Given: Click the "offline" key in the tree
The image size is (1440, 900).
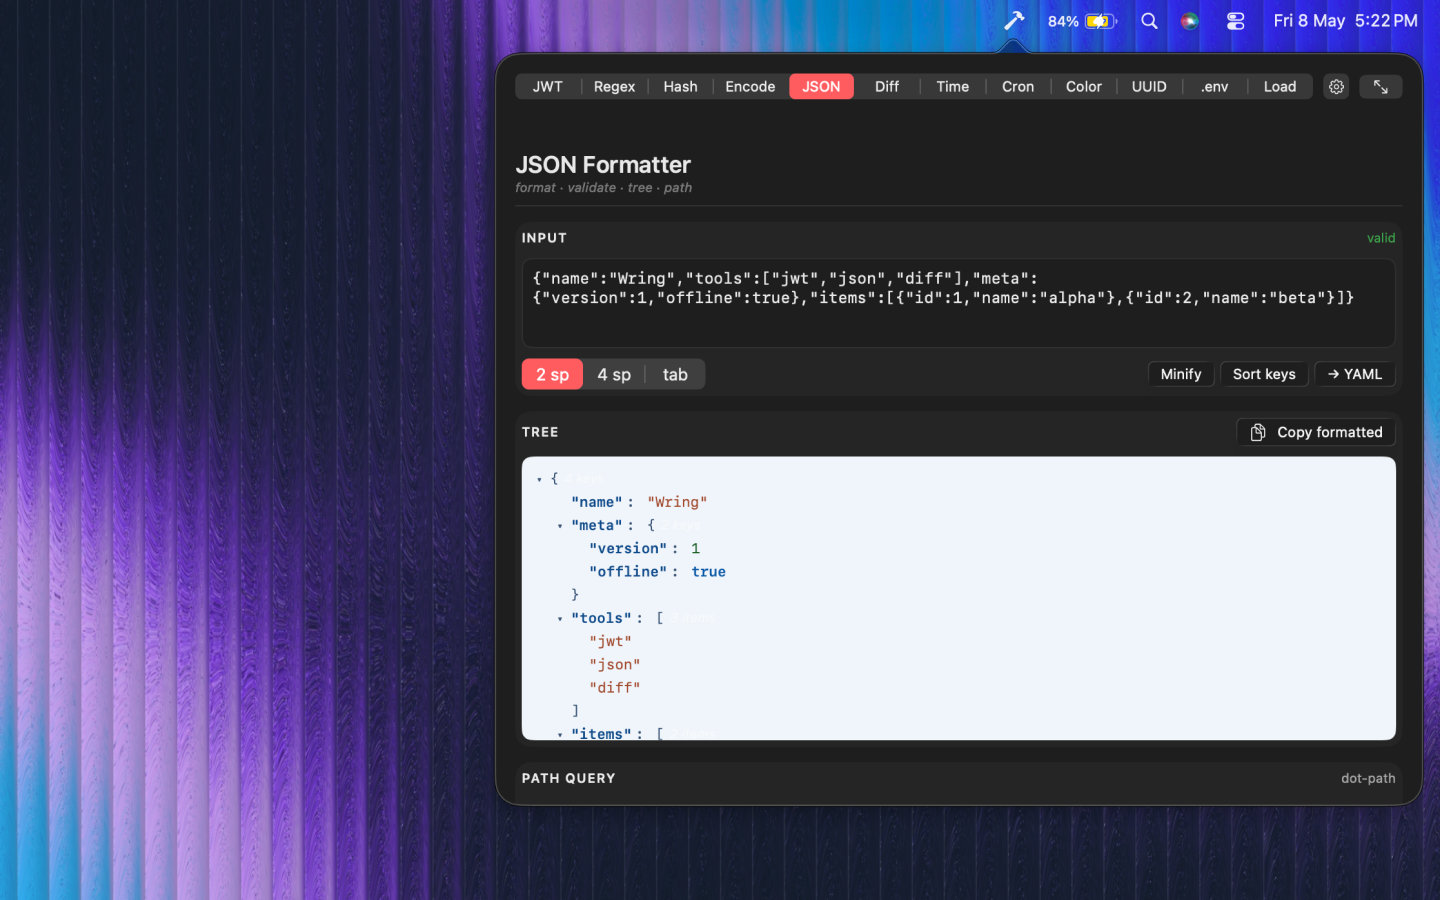Looking at the screenshot, I should click(628, 572).
